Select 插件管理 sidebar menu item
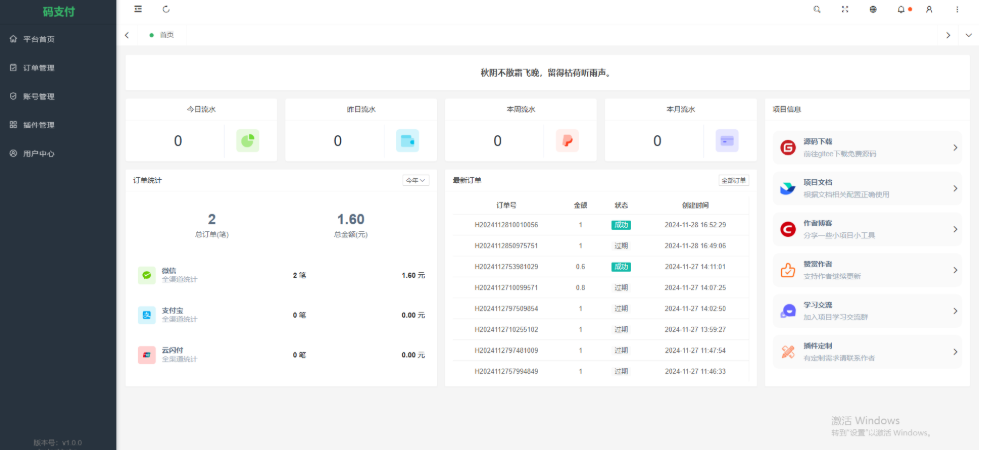The image size is (990, 450). point(38,125)
